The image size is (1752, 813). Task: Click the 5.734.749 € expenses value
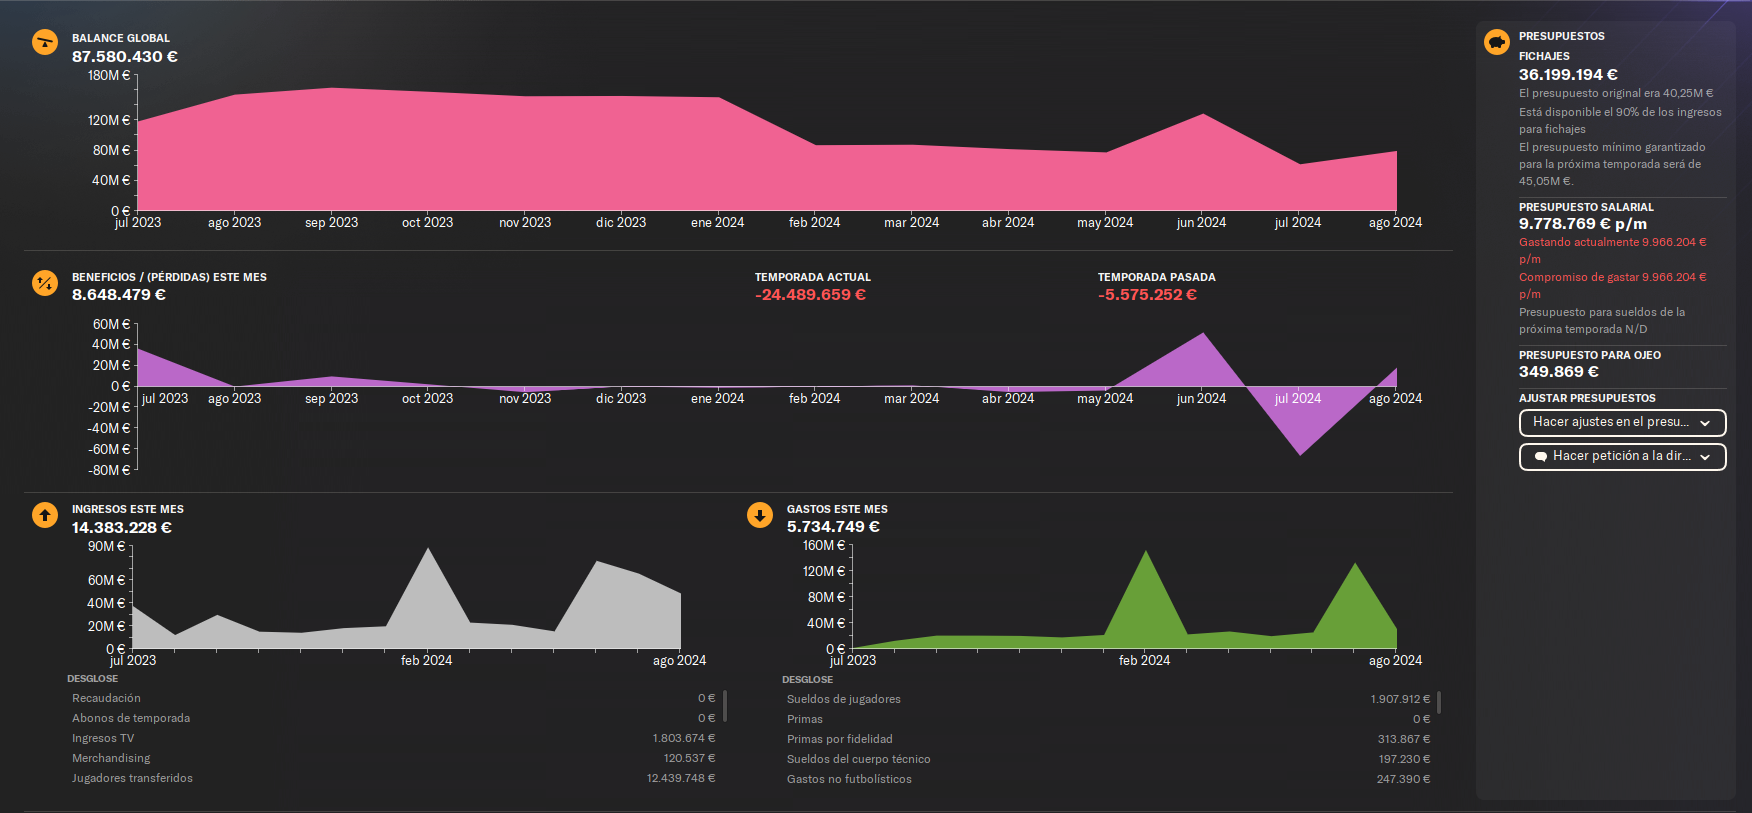[x=833, y=527]
